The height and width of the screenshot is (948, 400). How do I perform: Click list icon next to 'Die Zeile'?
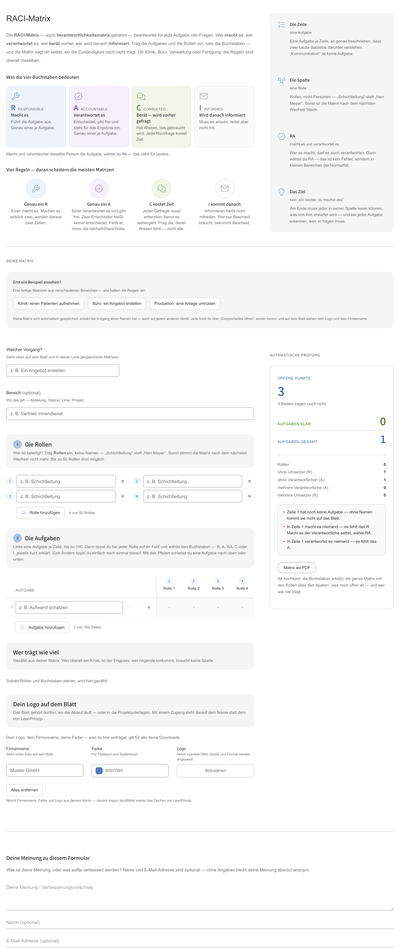tap(281, 25)
